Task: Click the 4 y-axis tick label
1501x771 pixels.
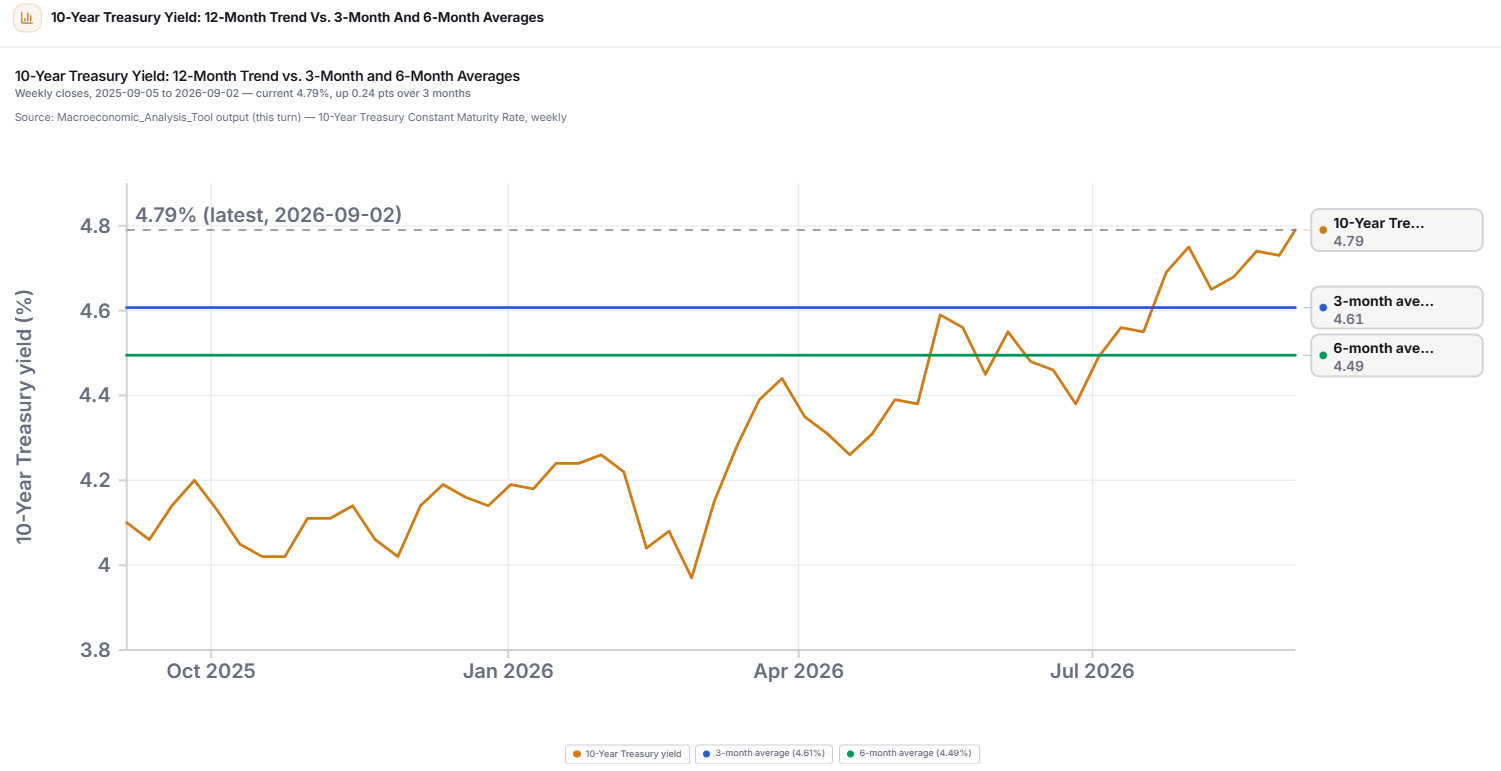Action: (106, 566)
